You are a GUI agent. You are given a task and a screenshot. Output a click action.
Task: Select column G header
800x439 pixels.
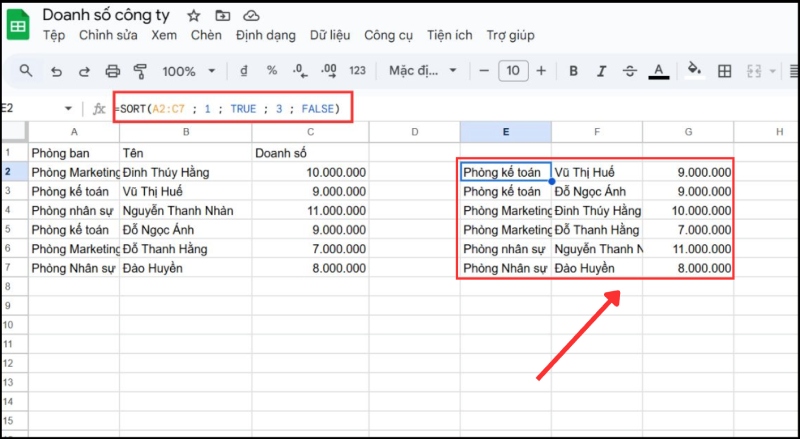click(x=688, y=132)
